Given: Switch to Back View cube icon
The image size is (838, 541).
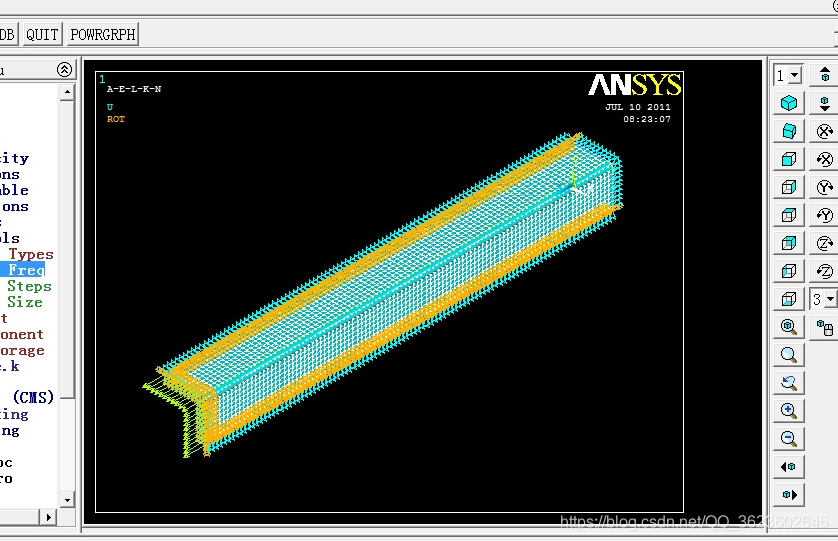Looking at the screenshot, I should [789, 243].
